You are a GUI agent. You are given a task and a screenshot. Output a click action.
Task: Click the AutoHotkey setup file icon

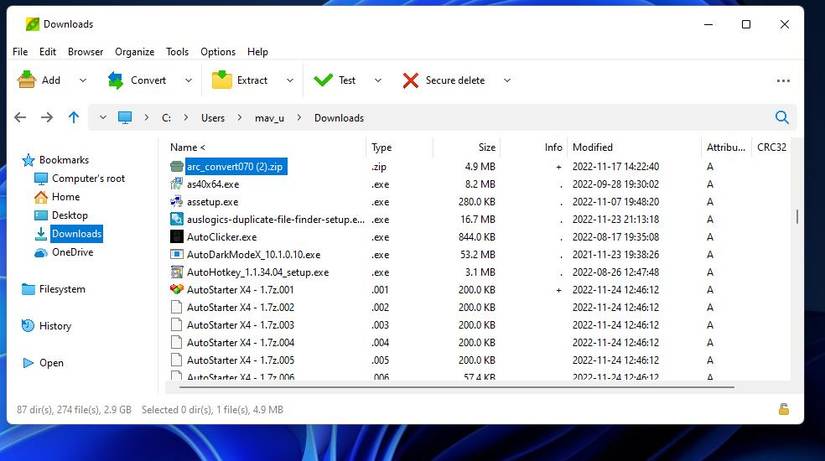(176, 272)
